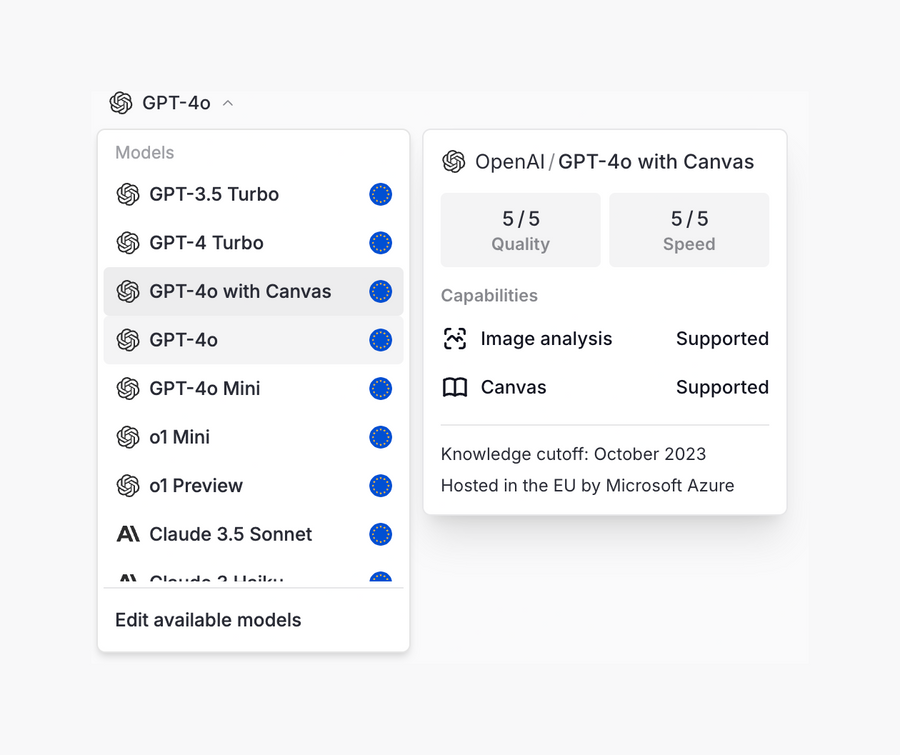The image size is (900, 755).
Task: Click the EU flag badge next to GPT-4 Turbo
Action: pos(380,243)
